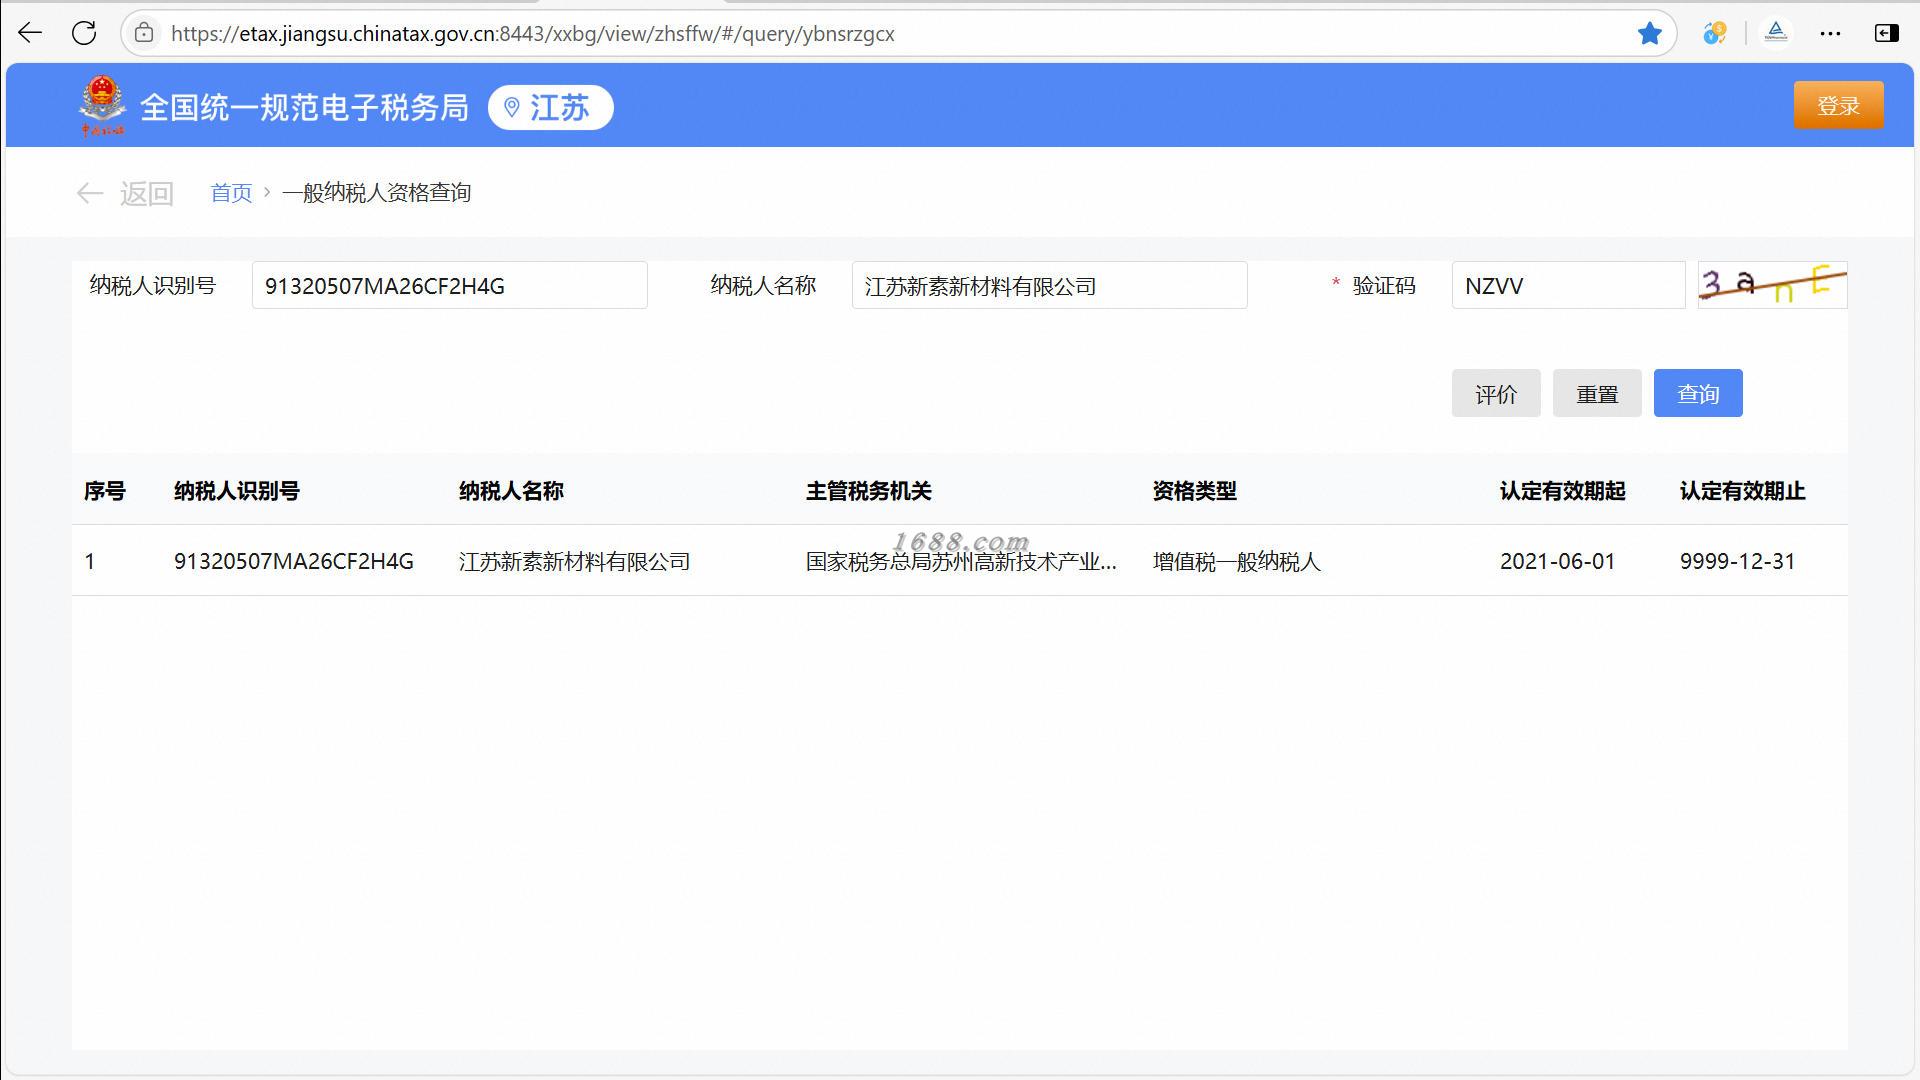Click the 重置 reset button

coord(1596,393)
